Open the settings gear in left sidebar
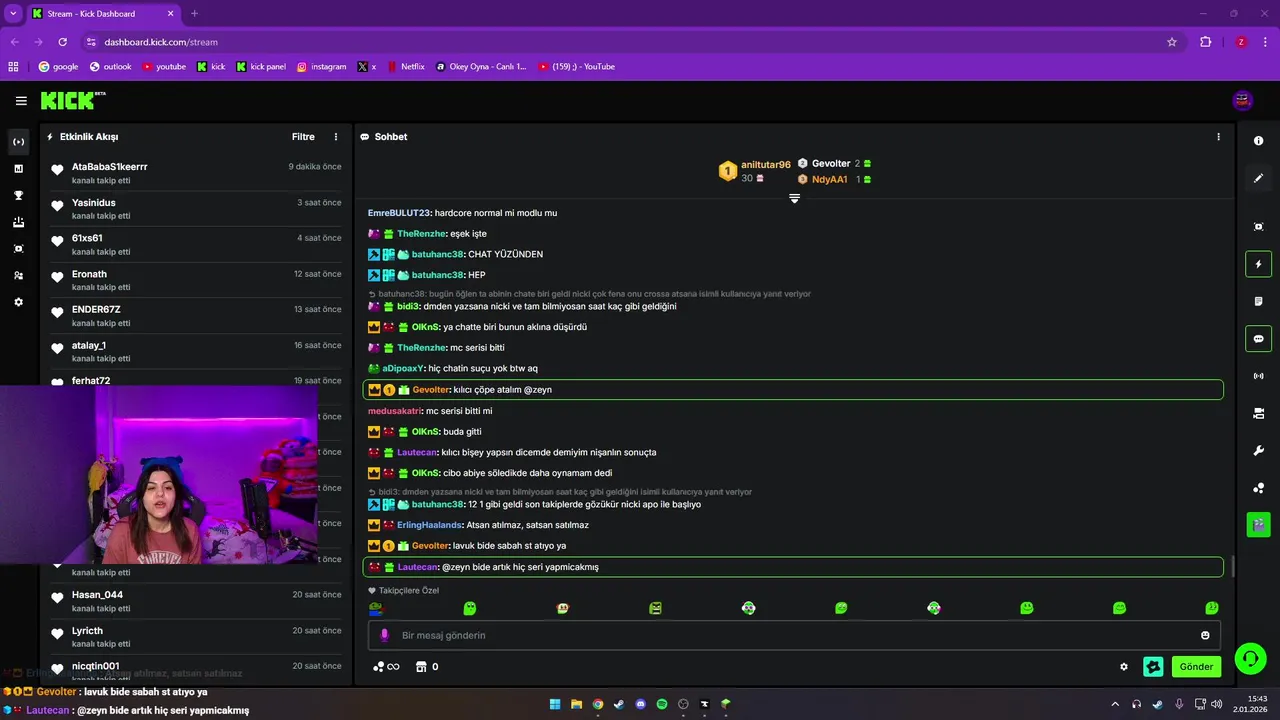 click(18, 302)
